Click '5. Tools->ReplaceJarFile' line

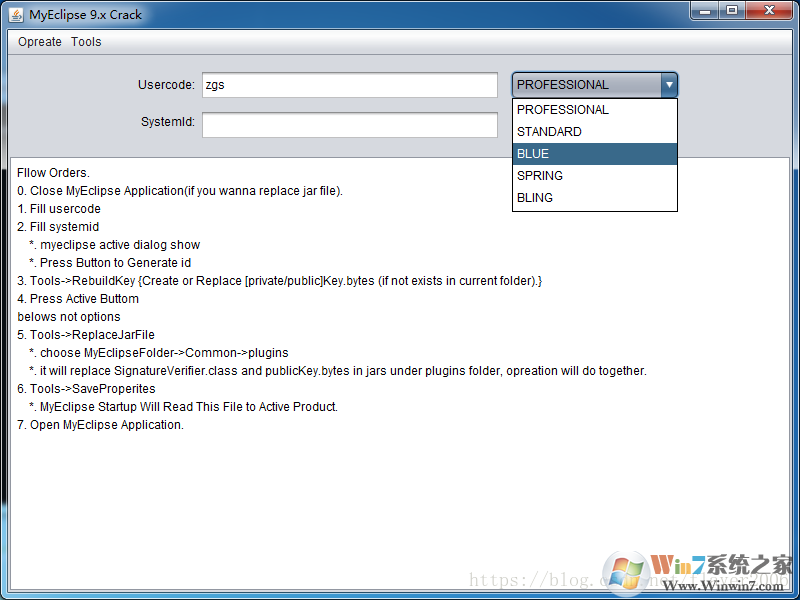pos(86,335)
